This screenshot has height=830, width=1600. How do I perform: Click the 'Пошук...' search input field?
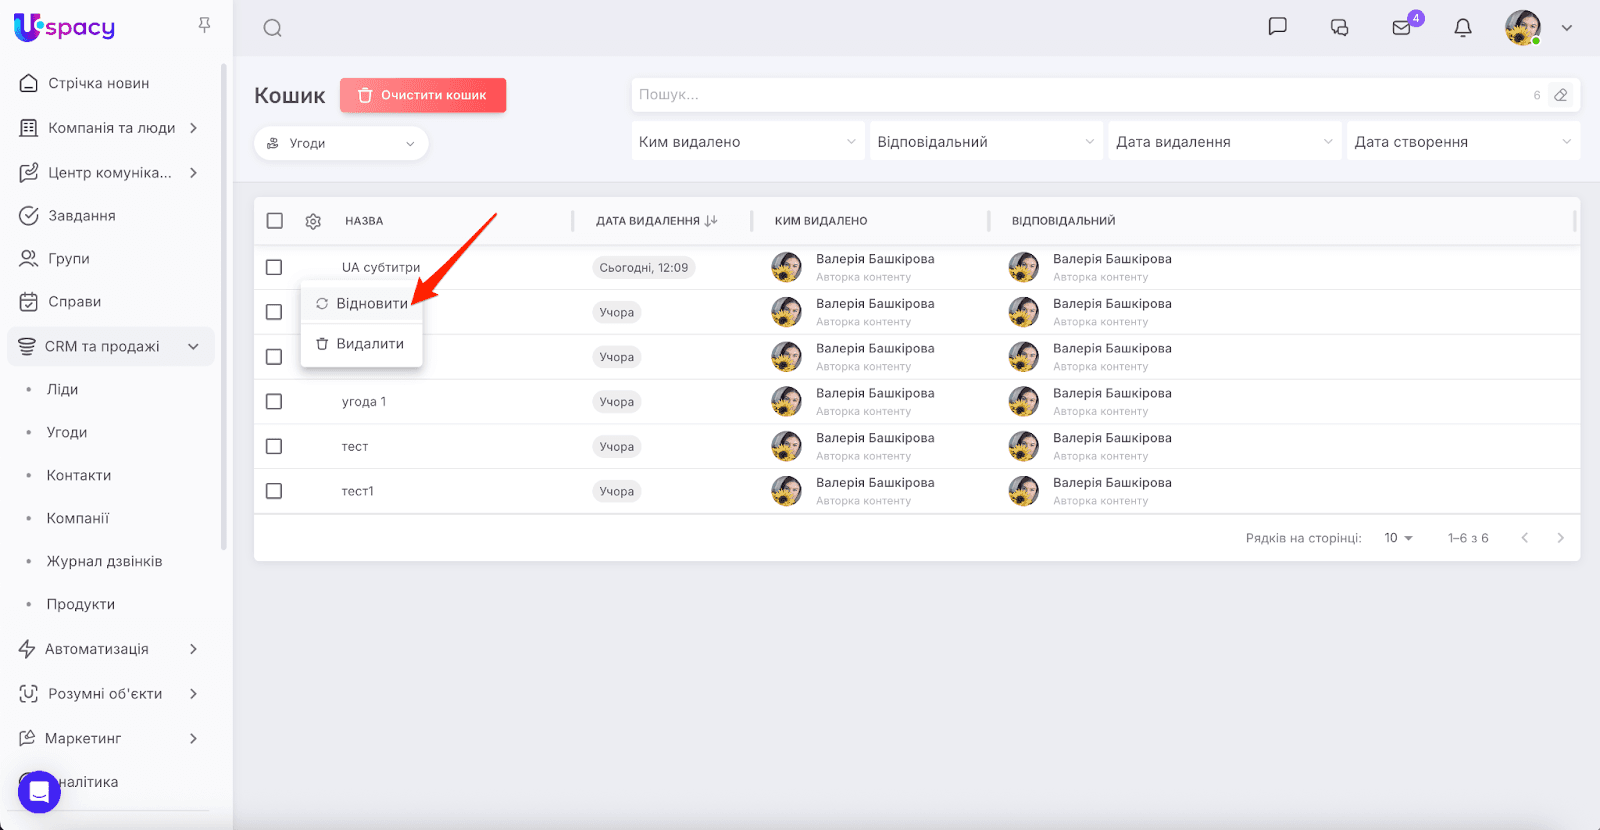pyautogui.click(x=1080, y=95)
